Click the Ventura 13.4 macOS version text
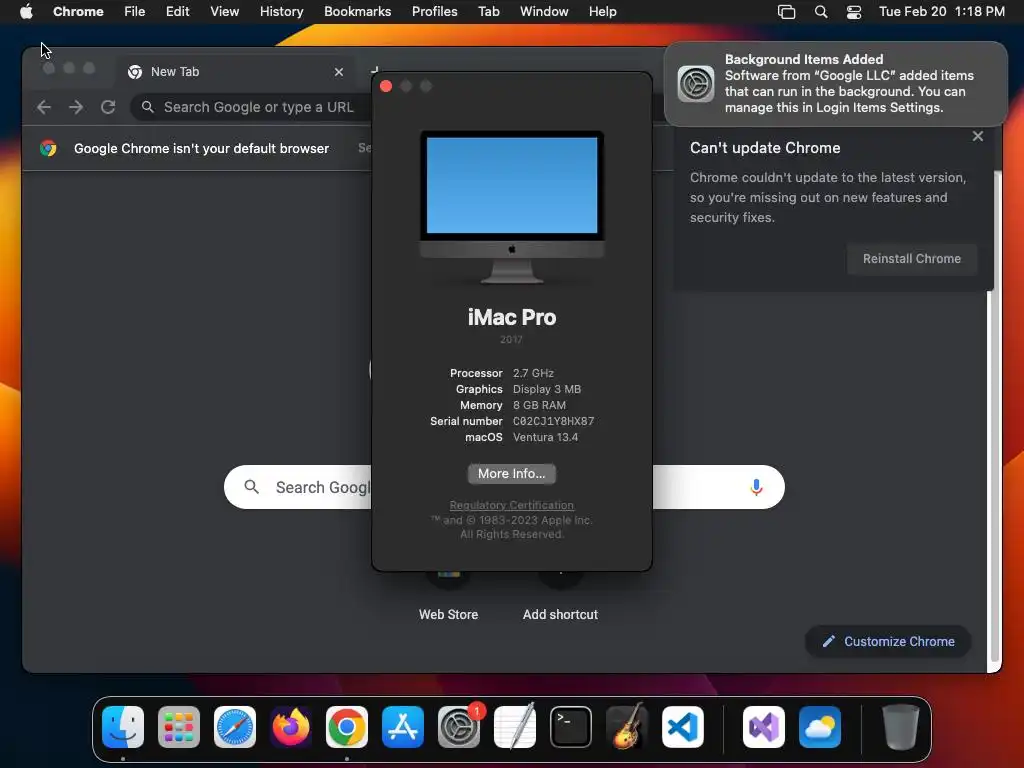Screen dimensions: 1024x768 click(x=545, y=437)
